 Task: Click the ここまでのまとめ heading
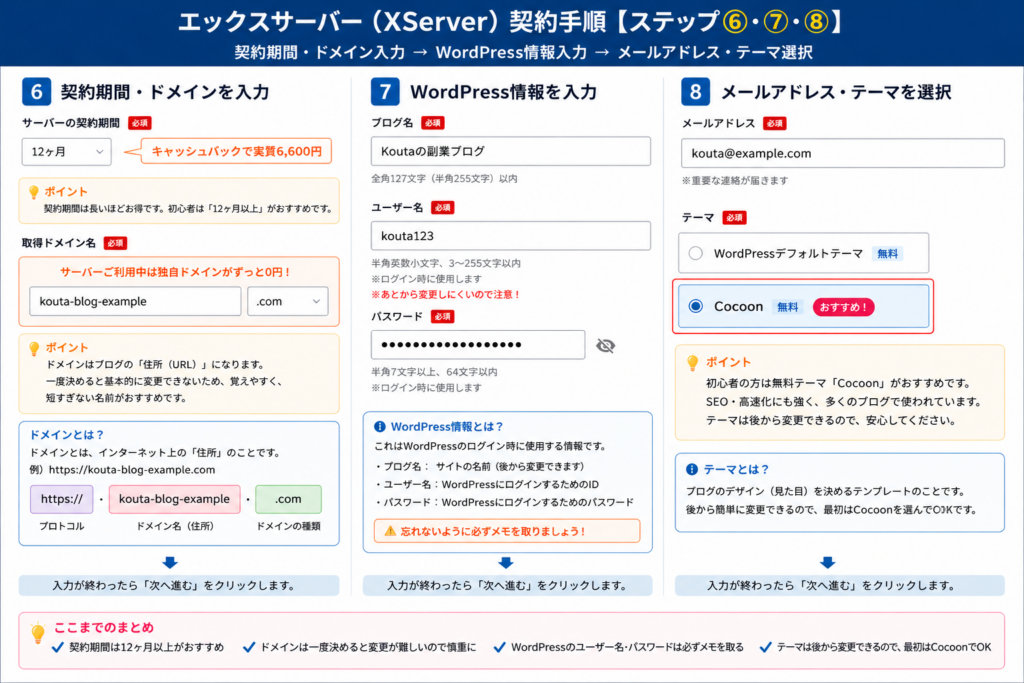click(x=104, y=627)
